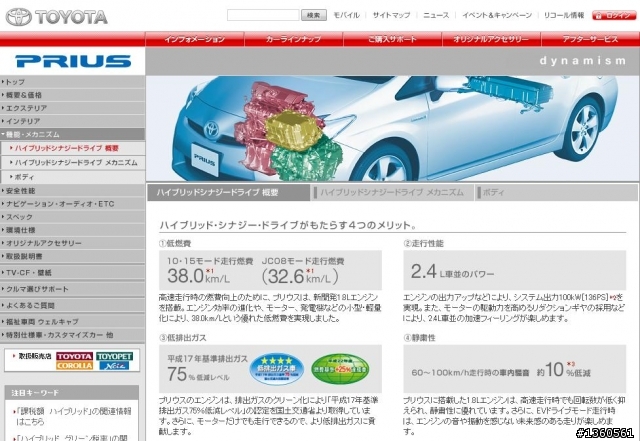Click the ④静粛性 heading
640x441 pixels.
tap(419, 338)
